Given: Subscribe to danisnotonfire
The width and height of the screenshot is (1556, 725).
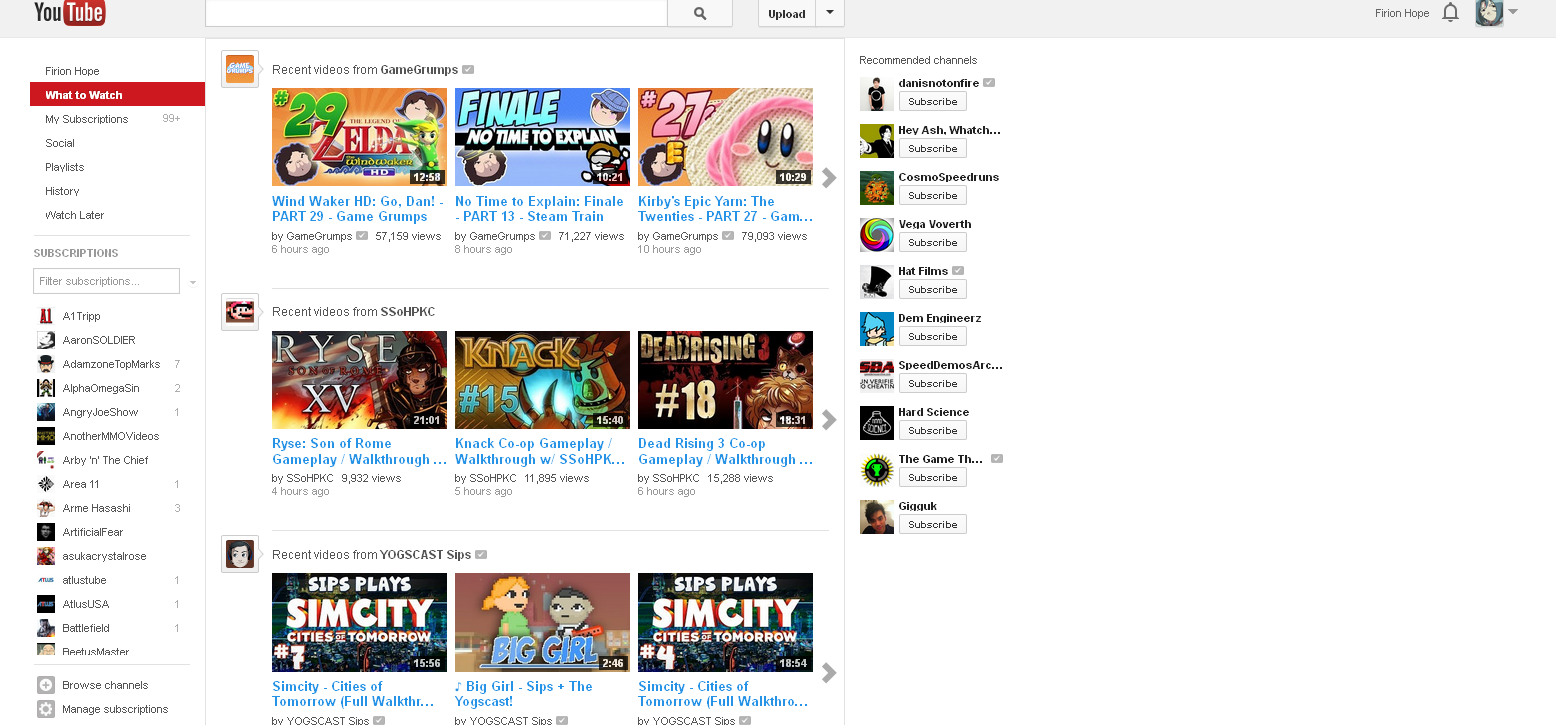Looking at the screenshot, I should point(933,102).
